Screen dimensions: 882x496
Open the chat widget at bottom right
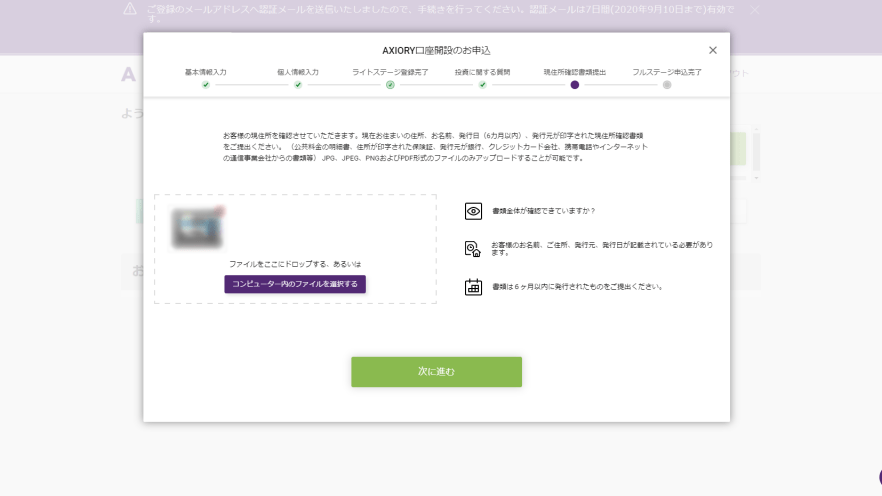878,477
